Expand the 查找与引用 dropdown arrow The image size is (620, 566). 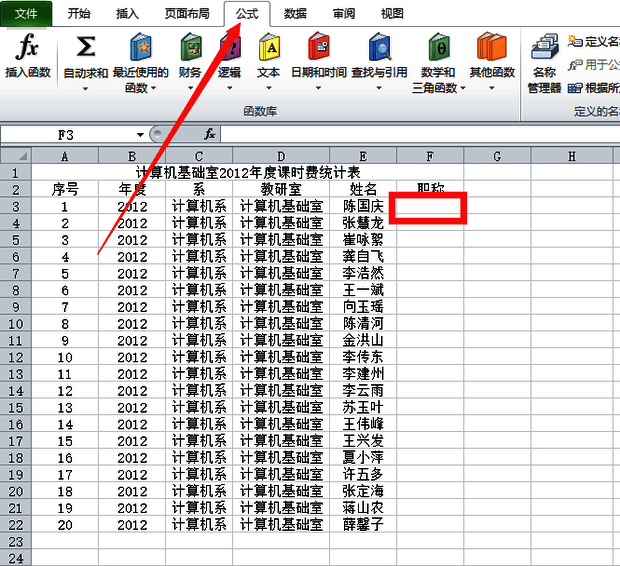tap(379, 88)
